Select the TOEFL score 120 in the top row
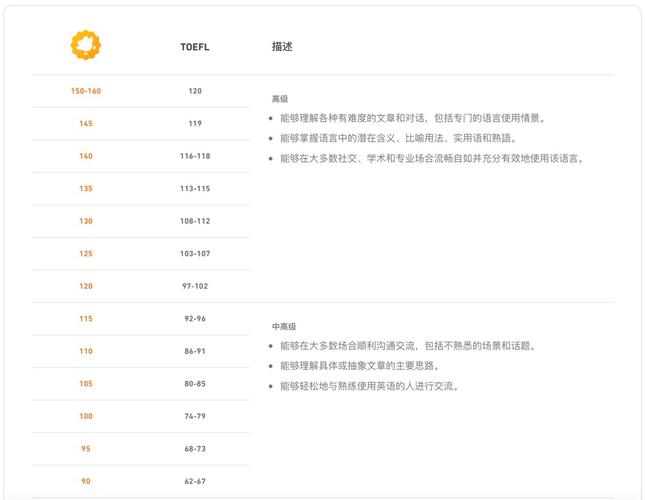This screenshot has width=645, height=500. point(195,91)
